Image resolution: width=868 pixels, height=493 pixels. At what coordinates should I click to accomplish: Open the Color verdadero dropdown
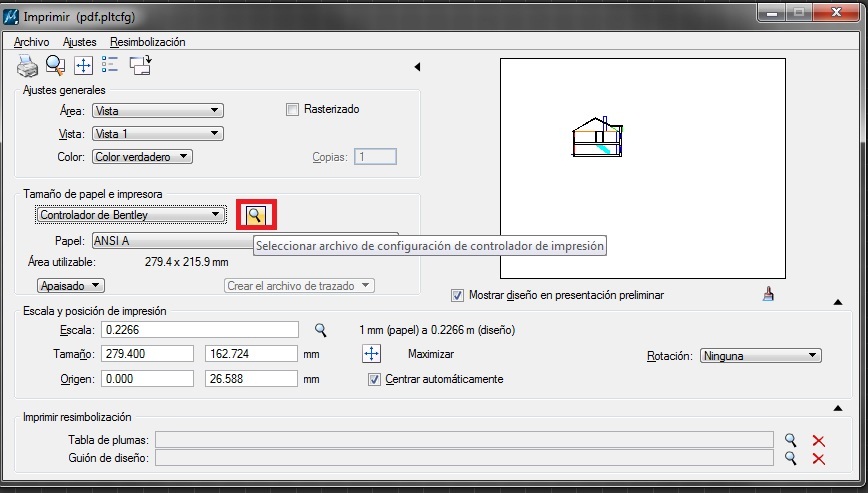click(x=142, y=157)
